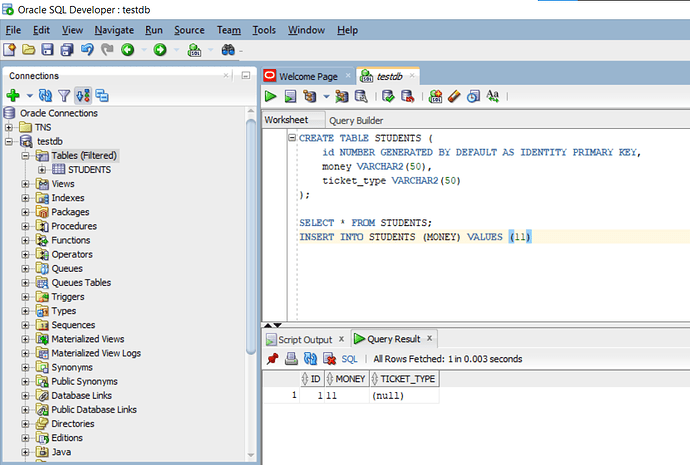Refresh the Query Result grid

[x=310, y=359]
